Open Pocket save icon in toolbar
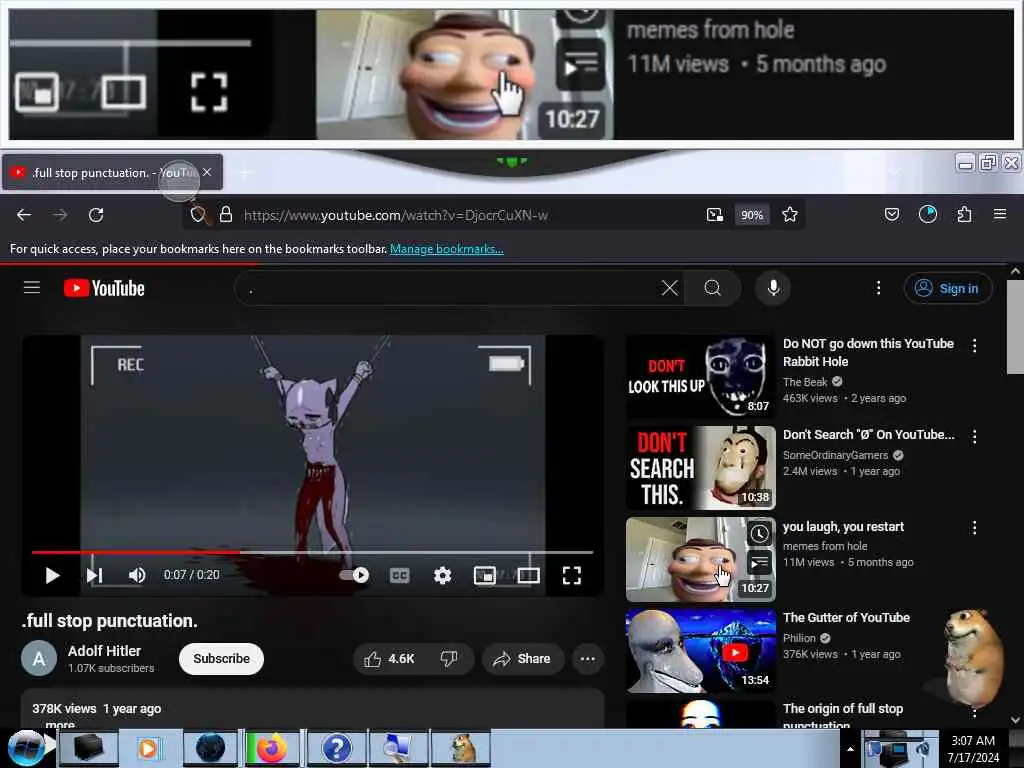 click(891, 214)
